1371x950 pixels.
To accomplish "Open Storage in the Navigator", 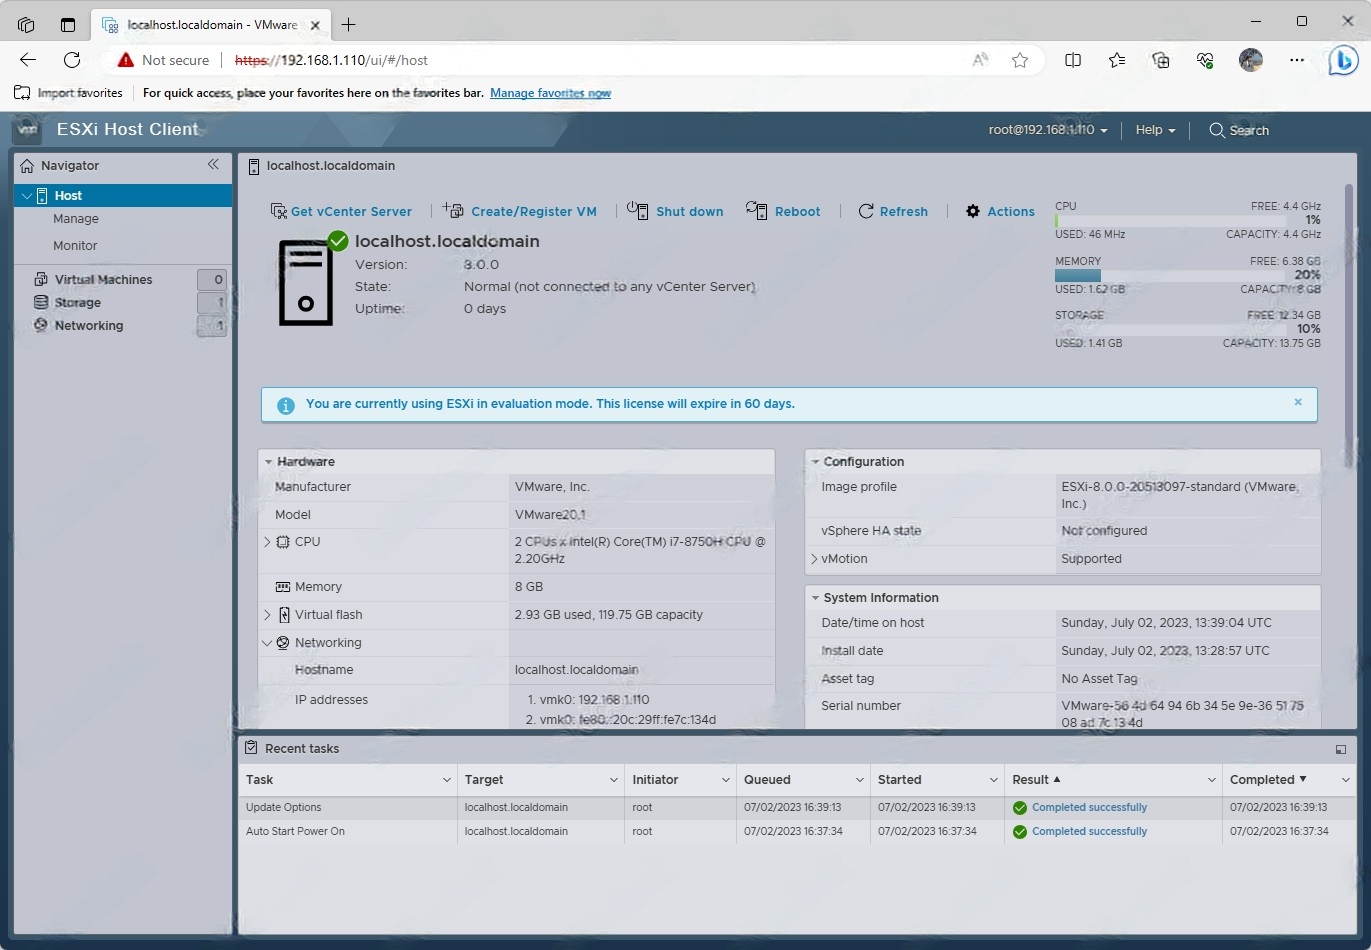I will pos(77,303).
